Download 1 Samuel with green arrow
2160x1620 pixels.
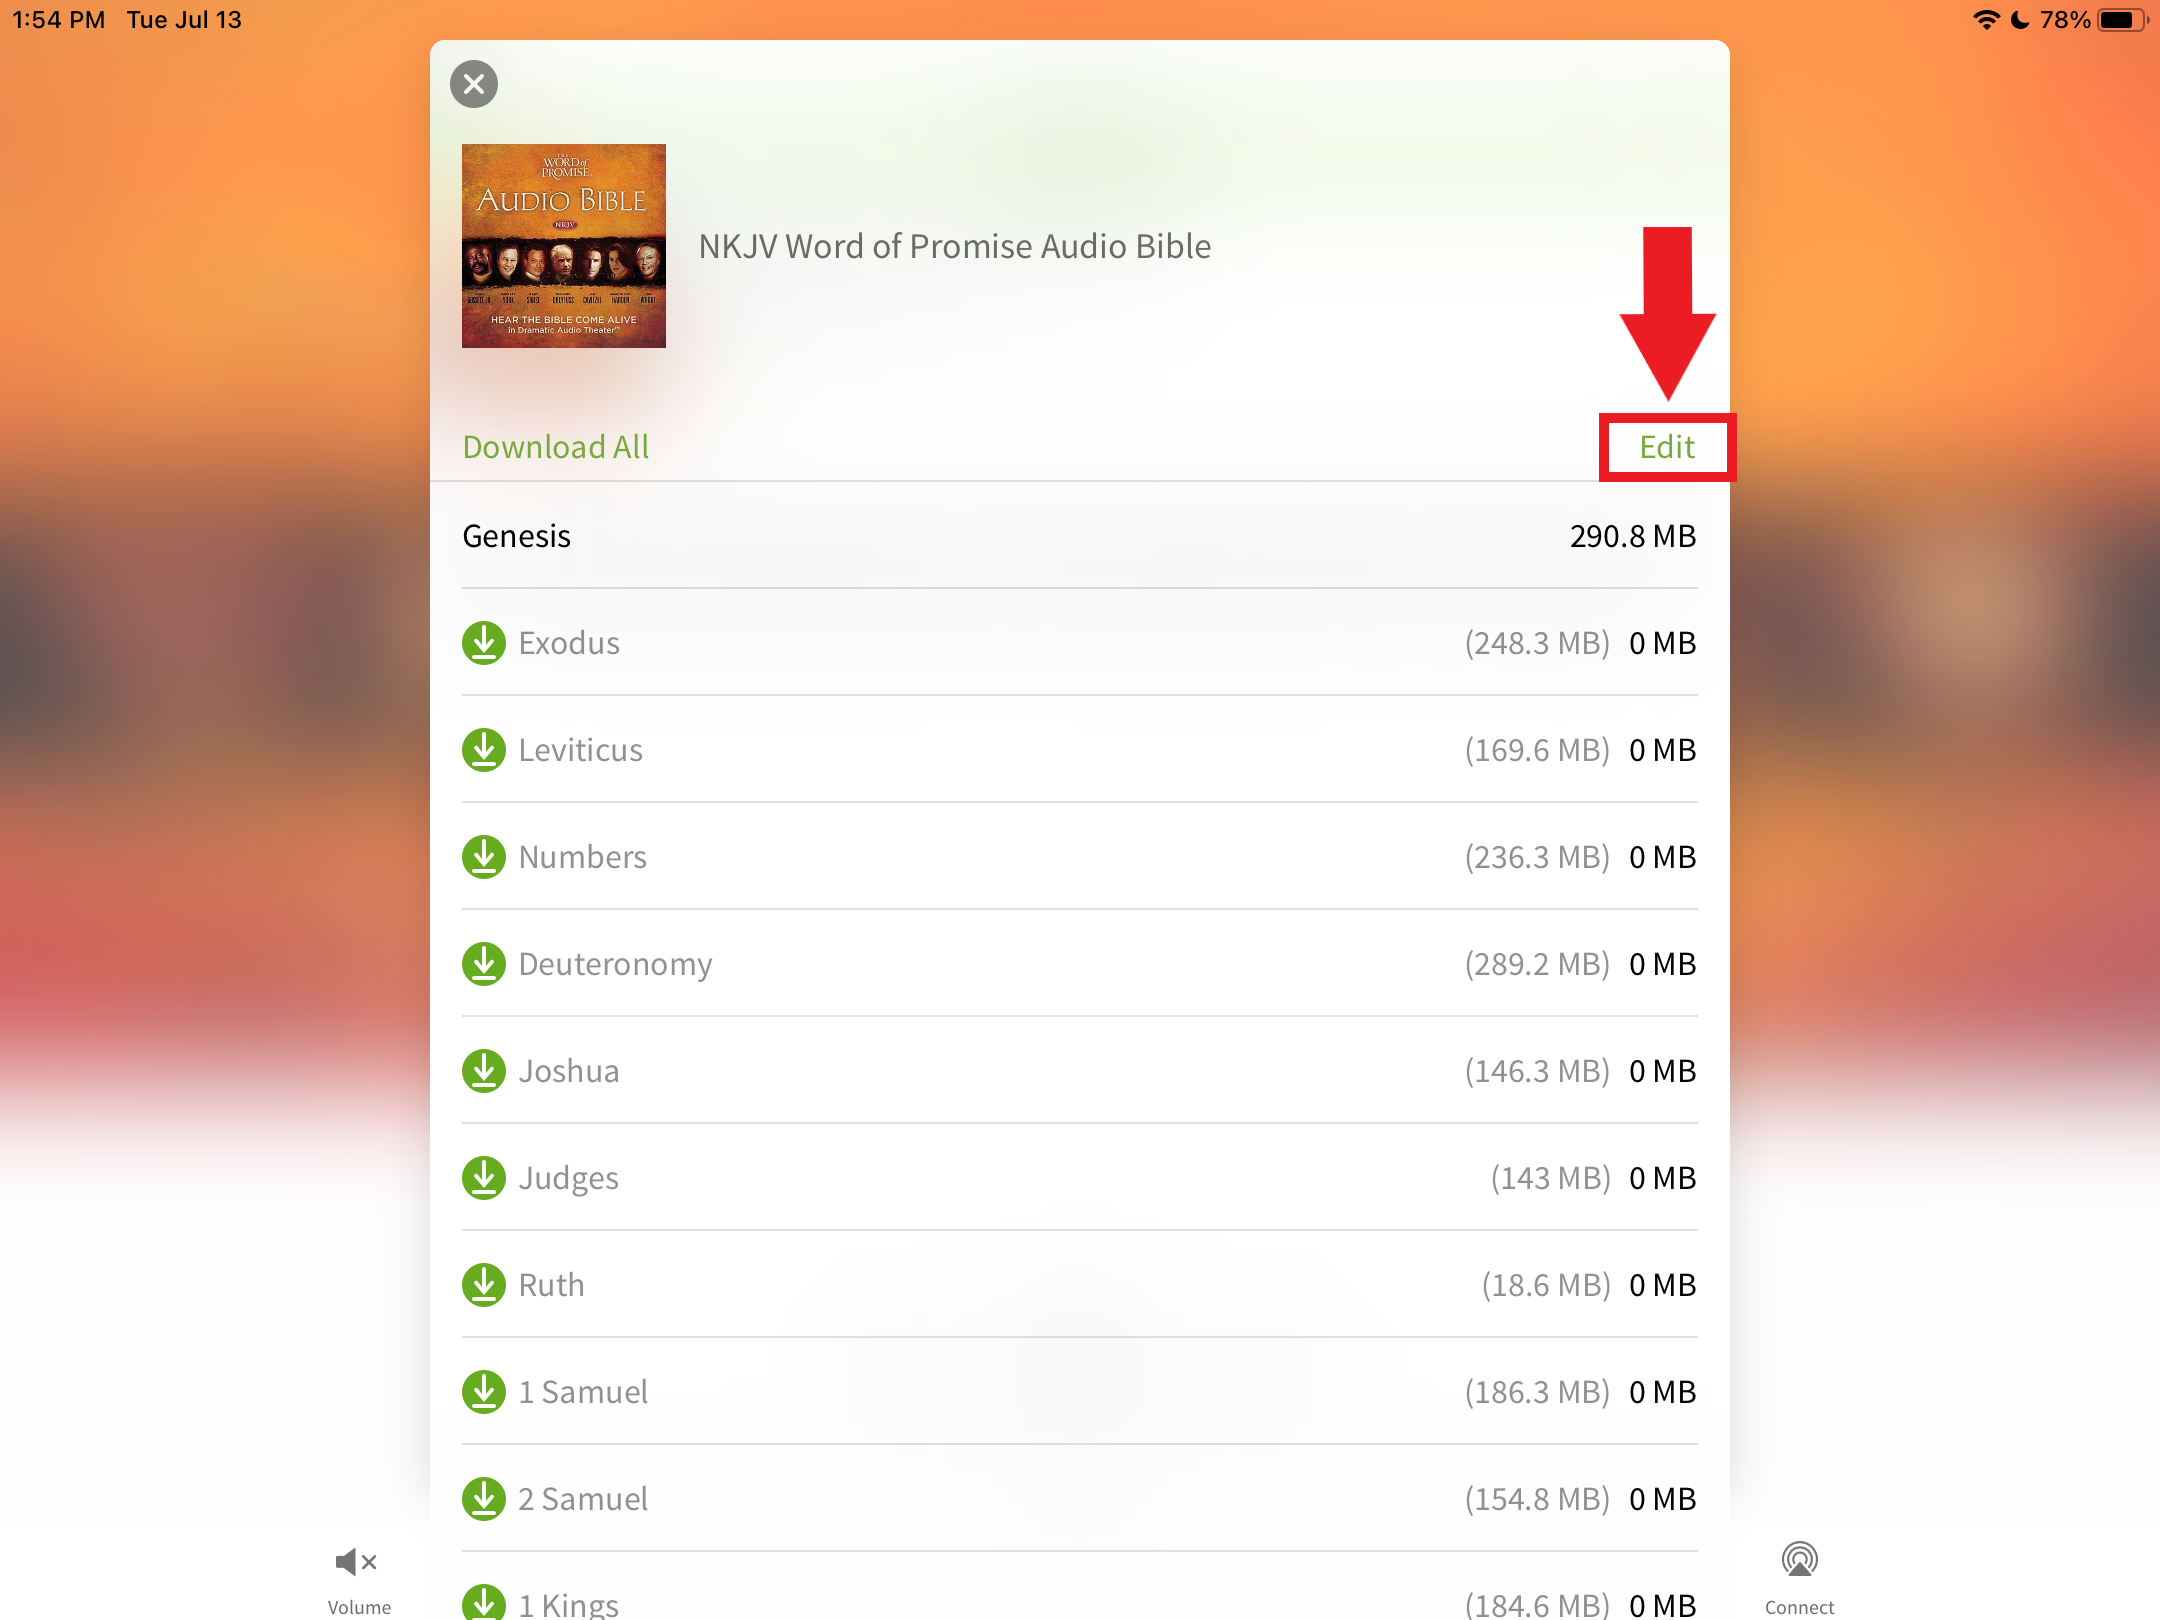point(484,1392)
